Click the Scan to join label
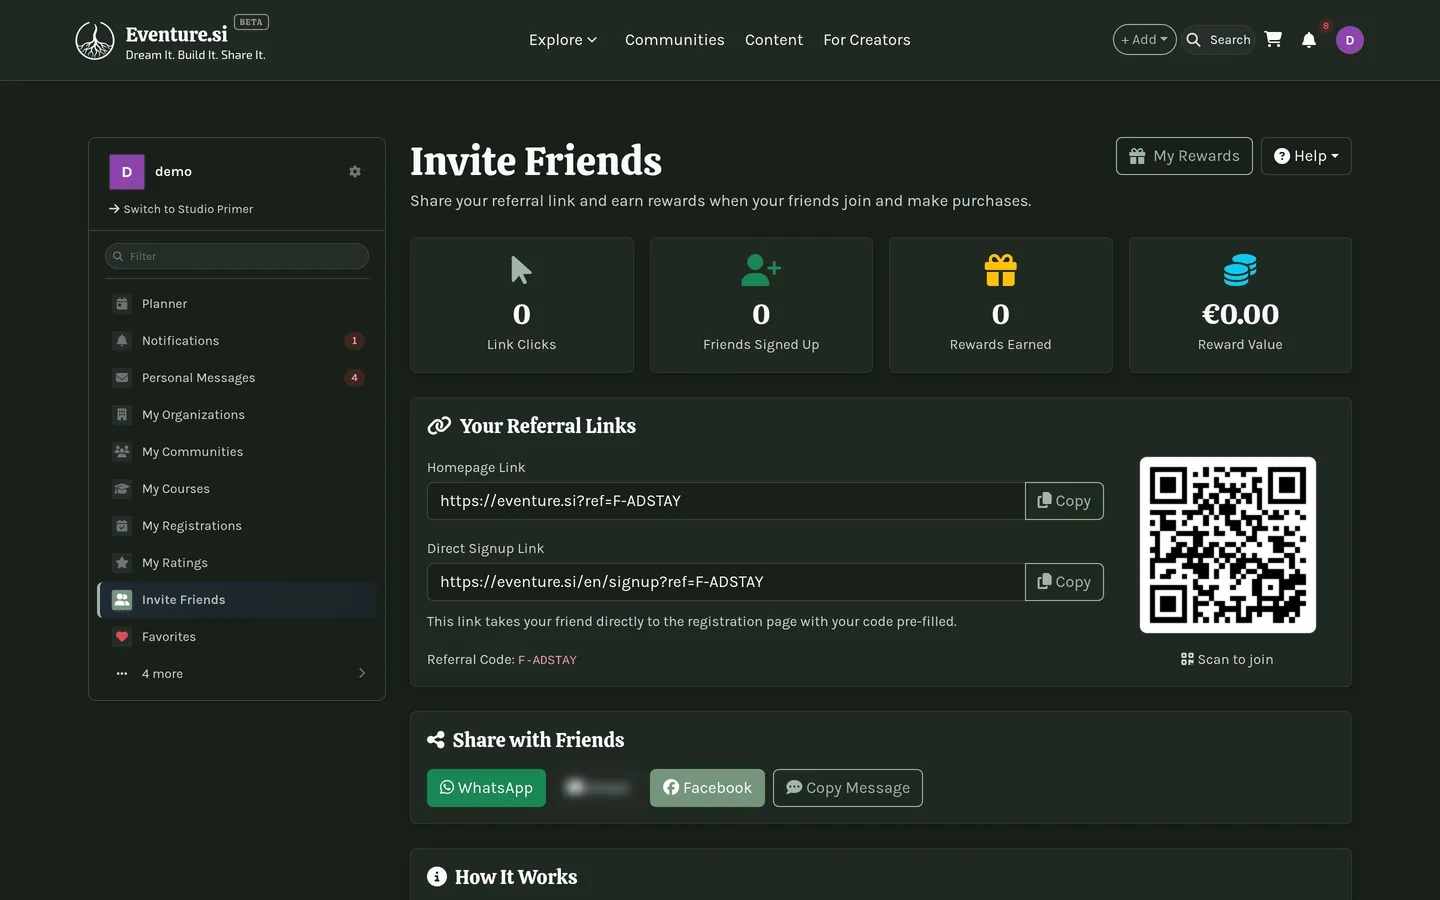Screen dimensions: 1440x900 pyautogui.click(x=1227, y=659)
